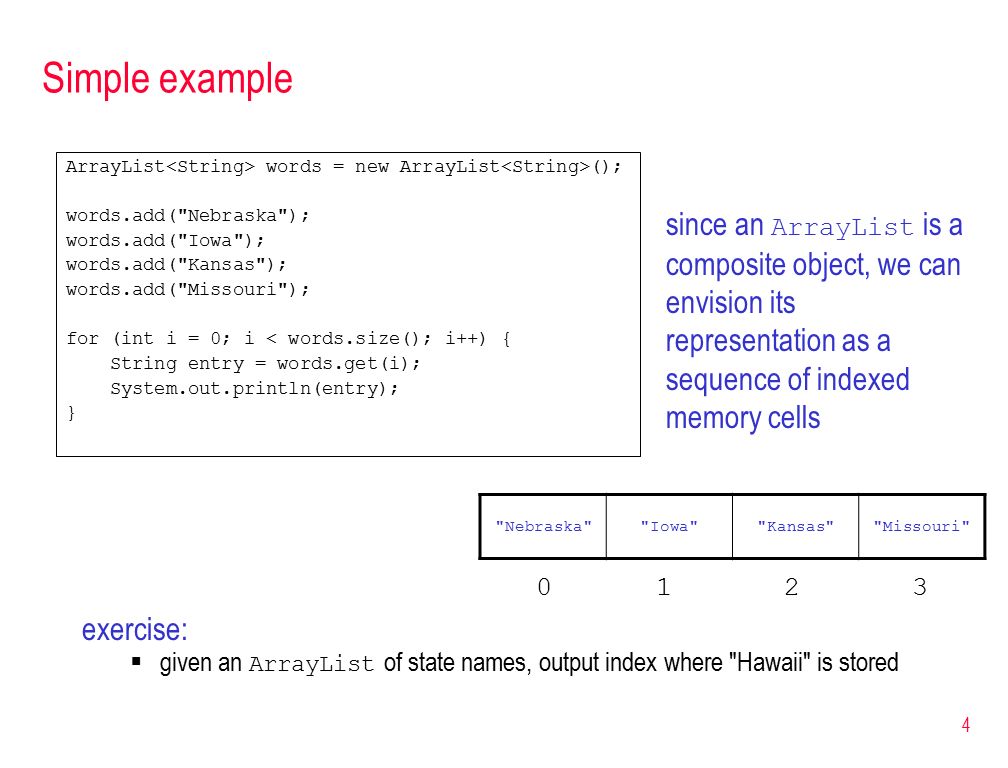The height and width of the screenshot is (768, 1008).
Task: Click index label 0 under the cells
Action: [544, 587]
